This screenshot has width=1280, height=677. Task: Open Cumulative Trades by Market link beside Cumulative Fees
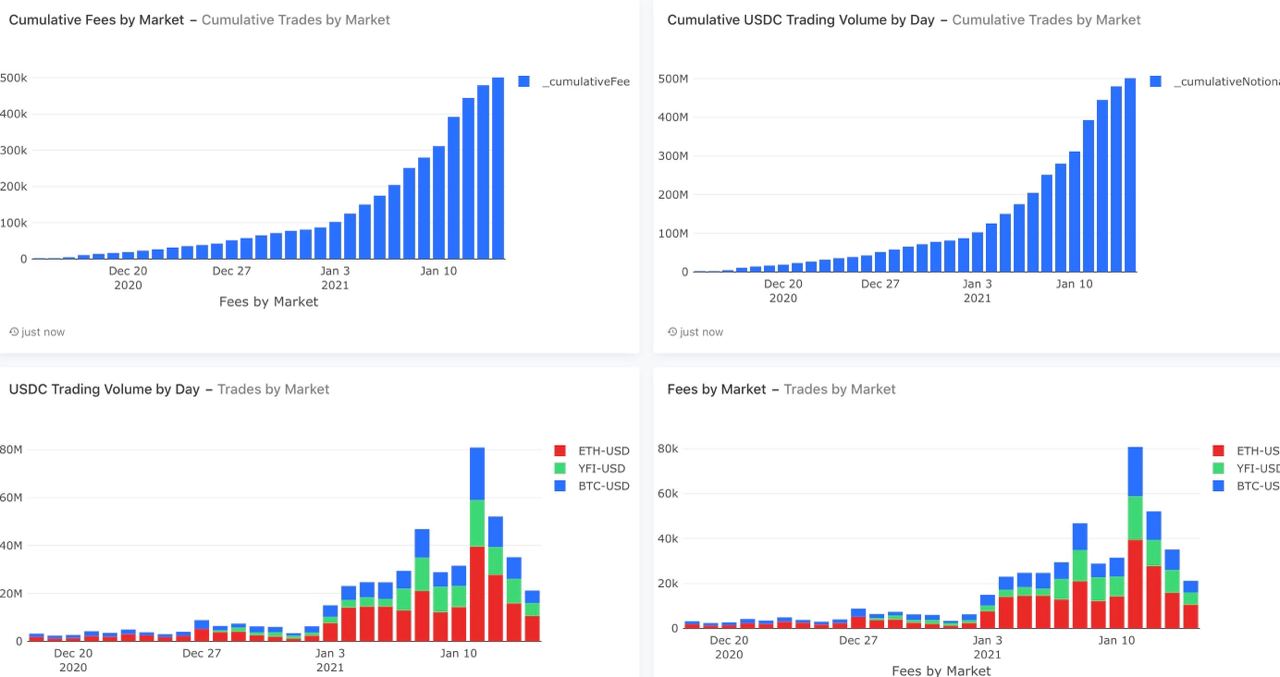click(x=296, y=20)
